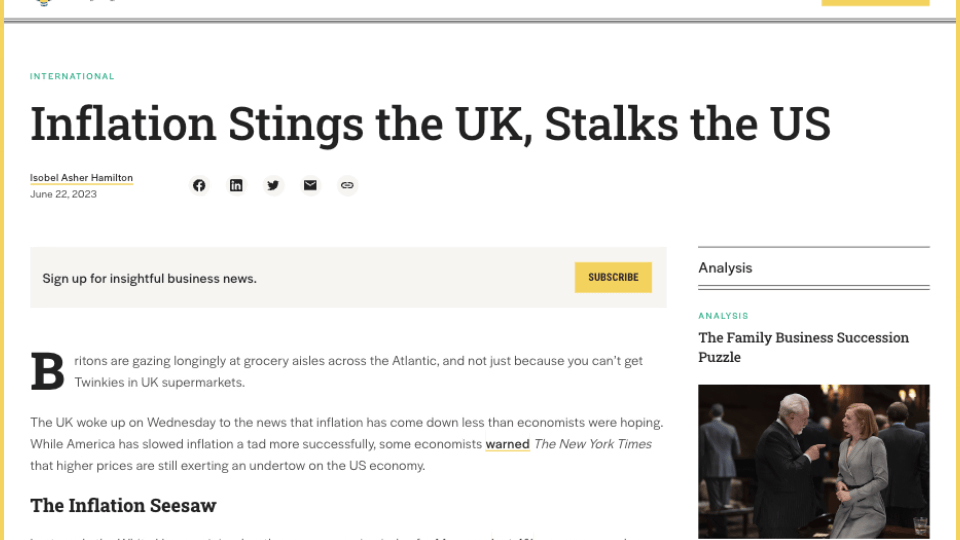Image resolution: width=960 pixels, height=540 pixels.
Task: Click the article headline Inflation Stings the UK
Action: pos(430,124)
